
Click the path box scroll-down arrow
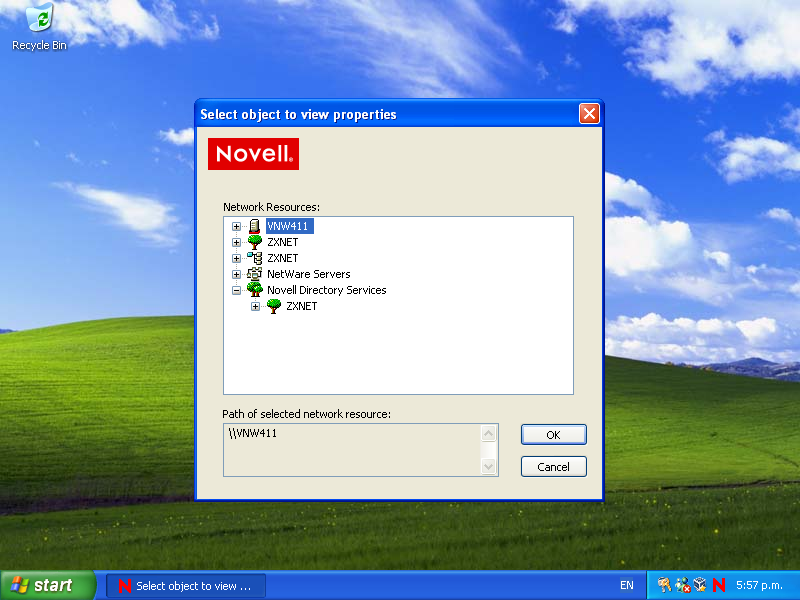tap(488, 466)
